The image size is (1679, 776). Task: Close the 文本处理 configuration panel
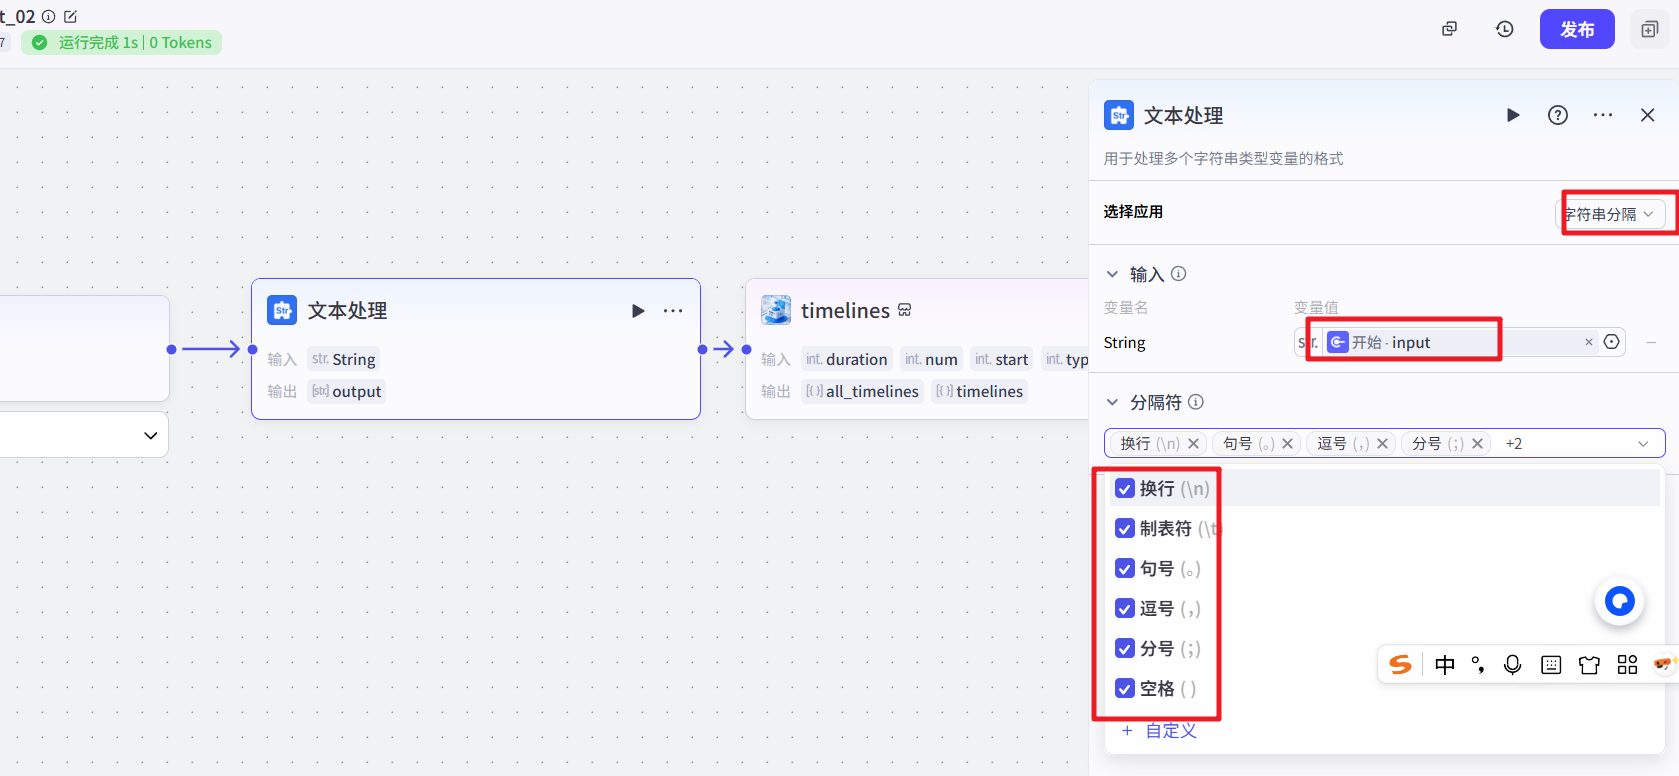[x=1647, y=115]
